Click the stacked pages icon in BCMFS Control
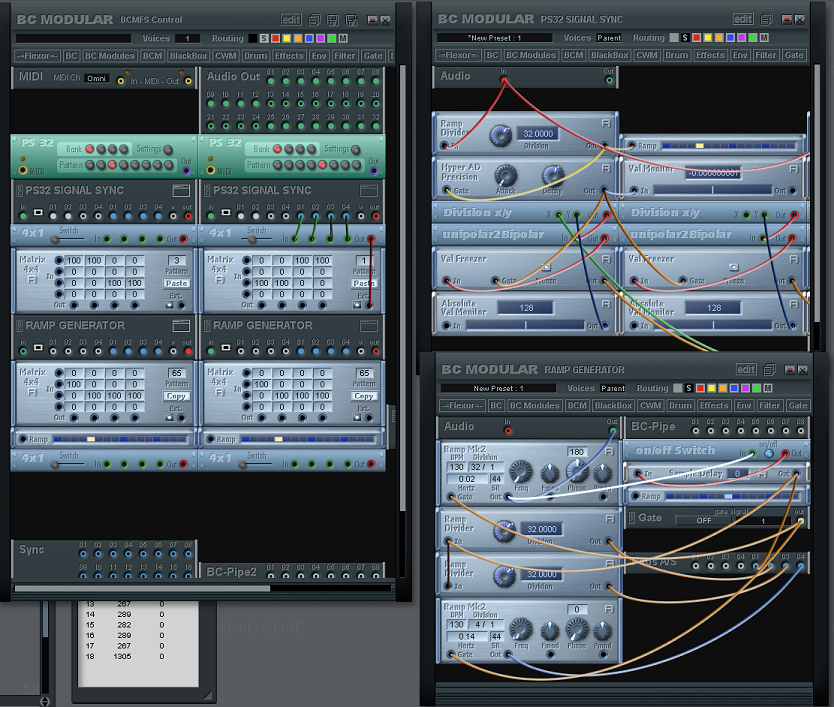 (315, 19)
